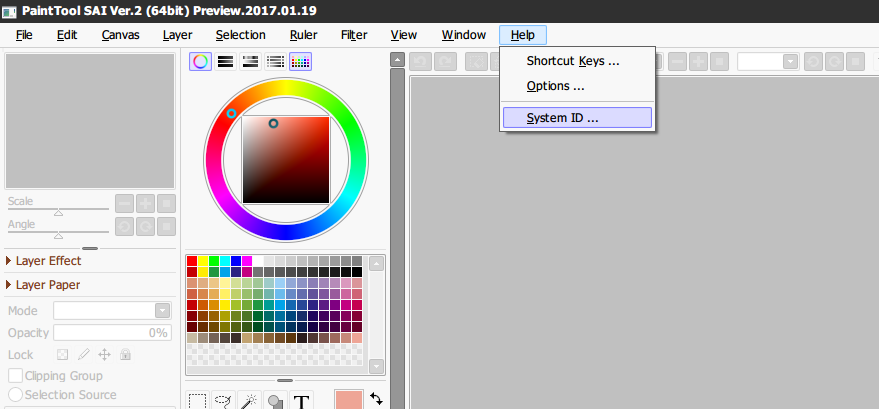Toggle the lock painting pencil icon
Viewport: 879px width, 409px height.
(x=83, y=354)
